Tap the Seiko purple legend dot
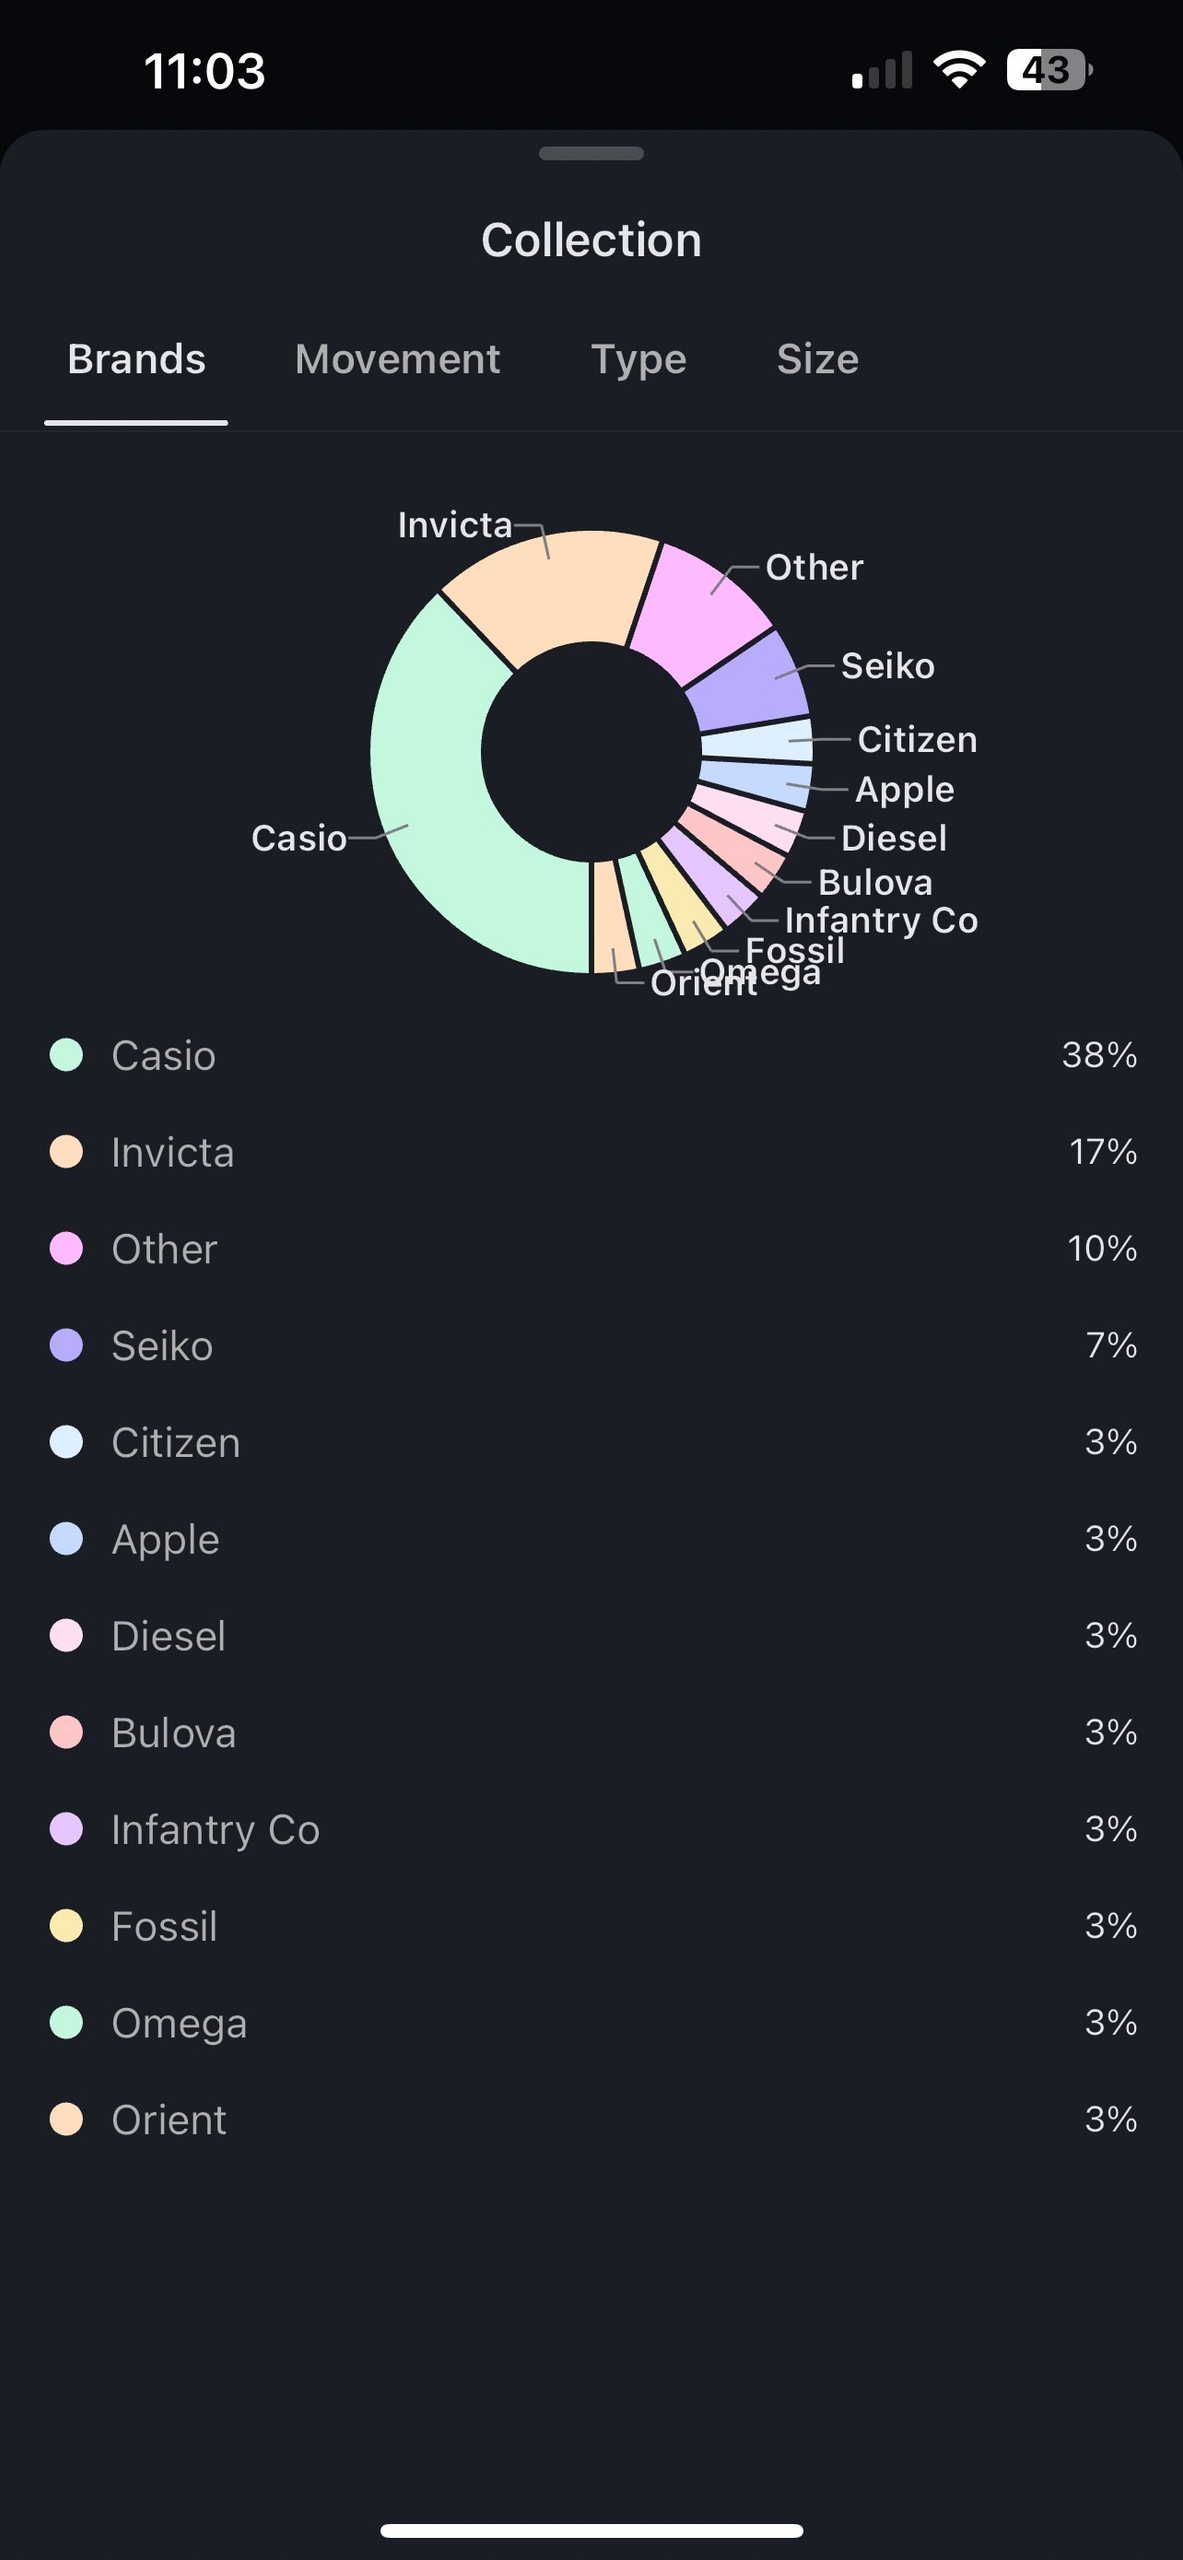This screenshot has height=2560, width=1183. [x=66, y=1346]
